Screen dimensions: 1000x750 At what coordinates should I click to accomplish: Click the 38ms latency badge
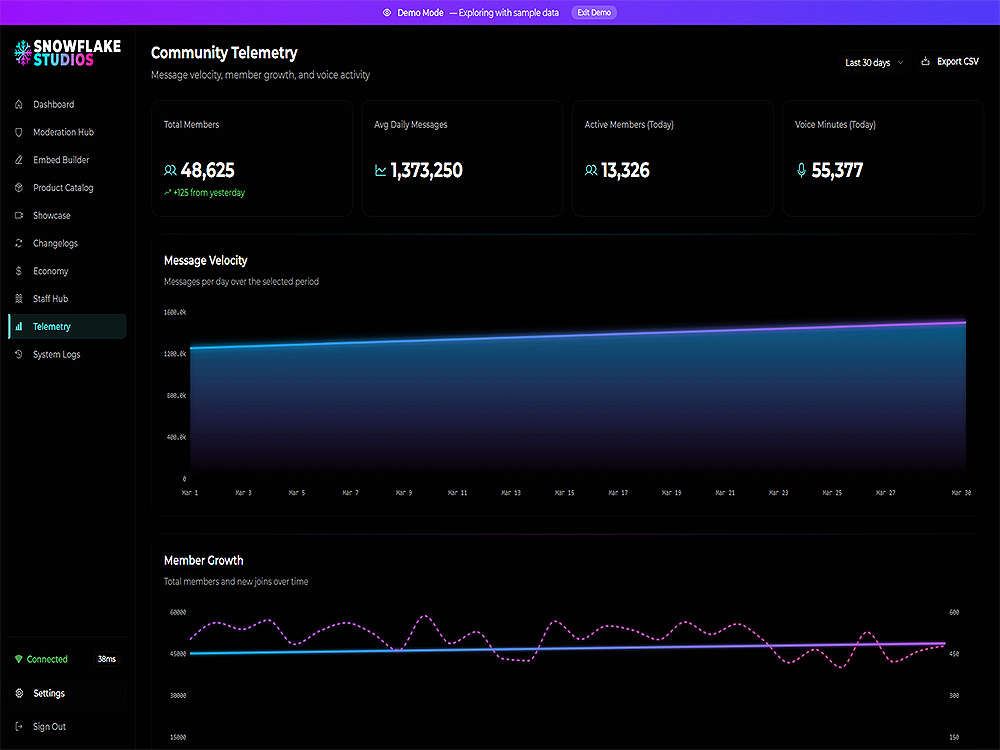coord(107,659)
